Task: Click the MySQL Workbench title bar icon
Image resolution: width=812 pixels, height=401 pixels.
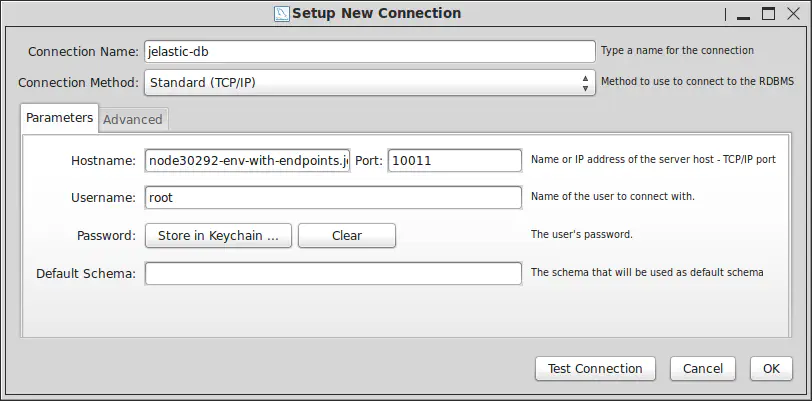Action: [282, 13]
